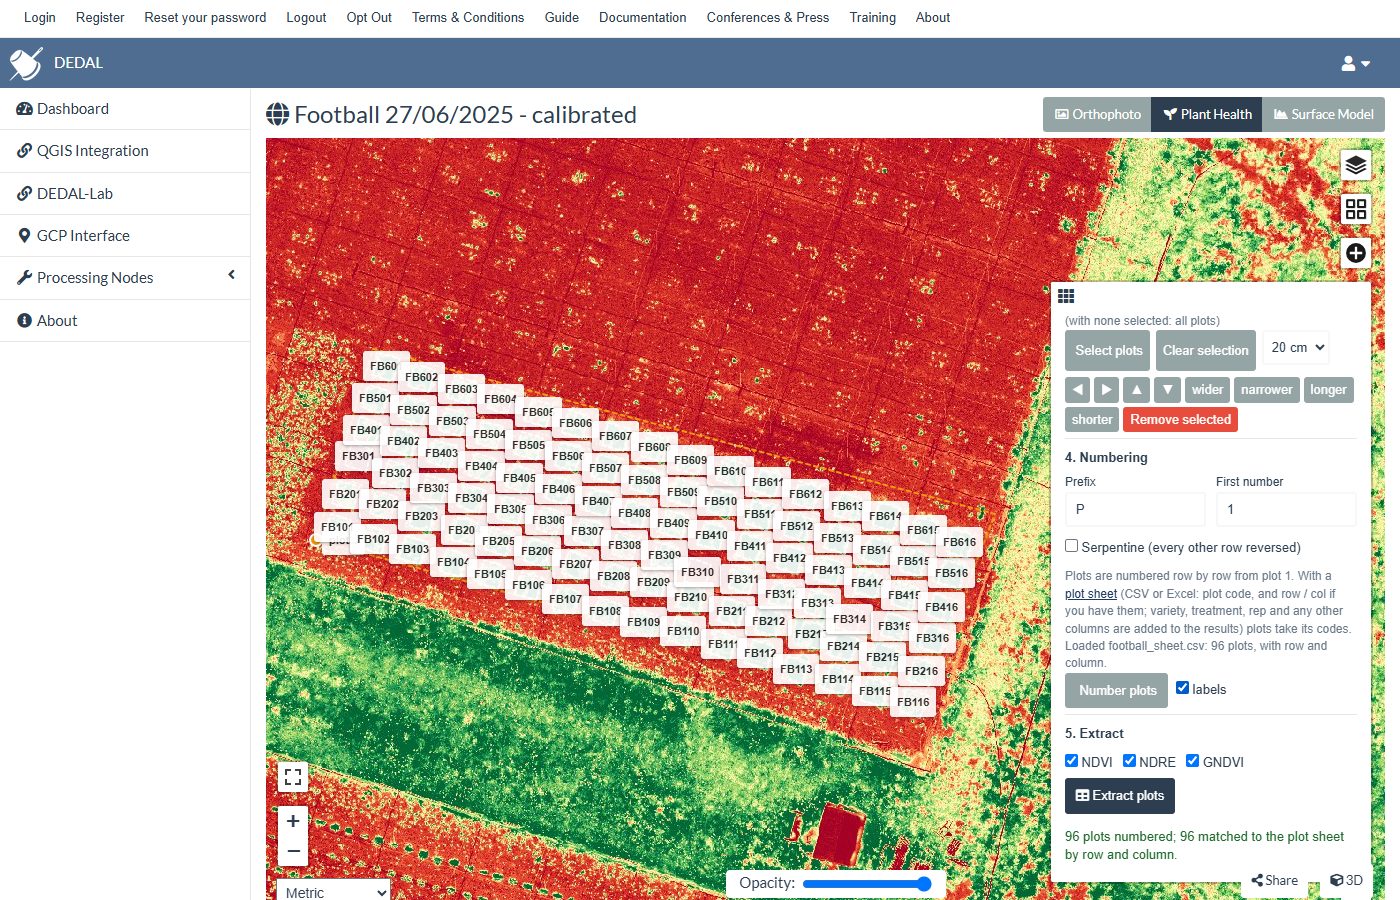
Task: Click the Extract plots button
Action: click(x=1120, y=796)
